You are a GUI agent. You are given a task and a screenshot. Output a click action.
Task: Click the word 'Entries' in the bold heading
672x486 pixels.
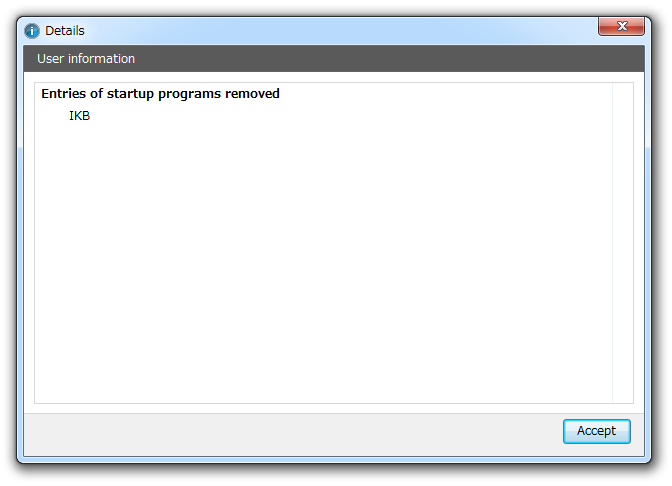[63, 93]
